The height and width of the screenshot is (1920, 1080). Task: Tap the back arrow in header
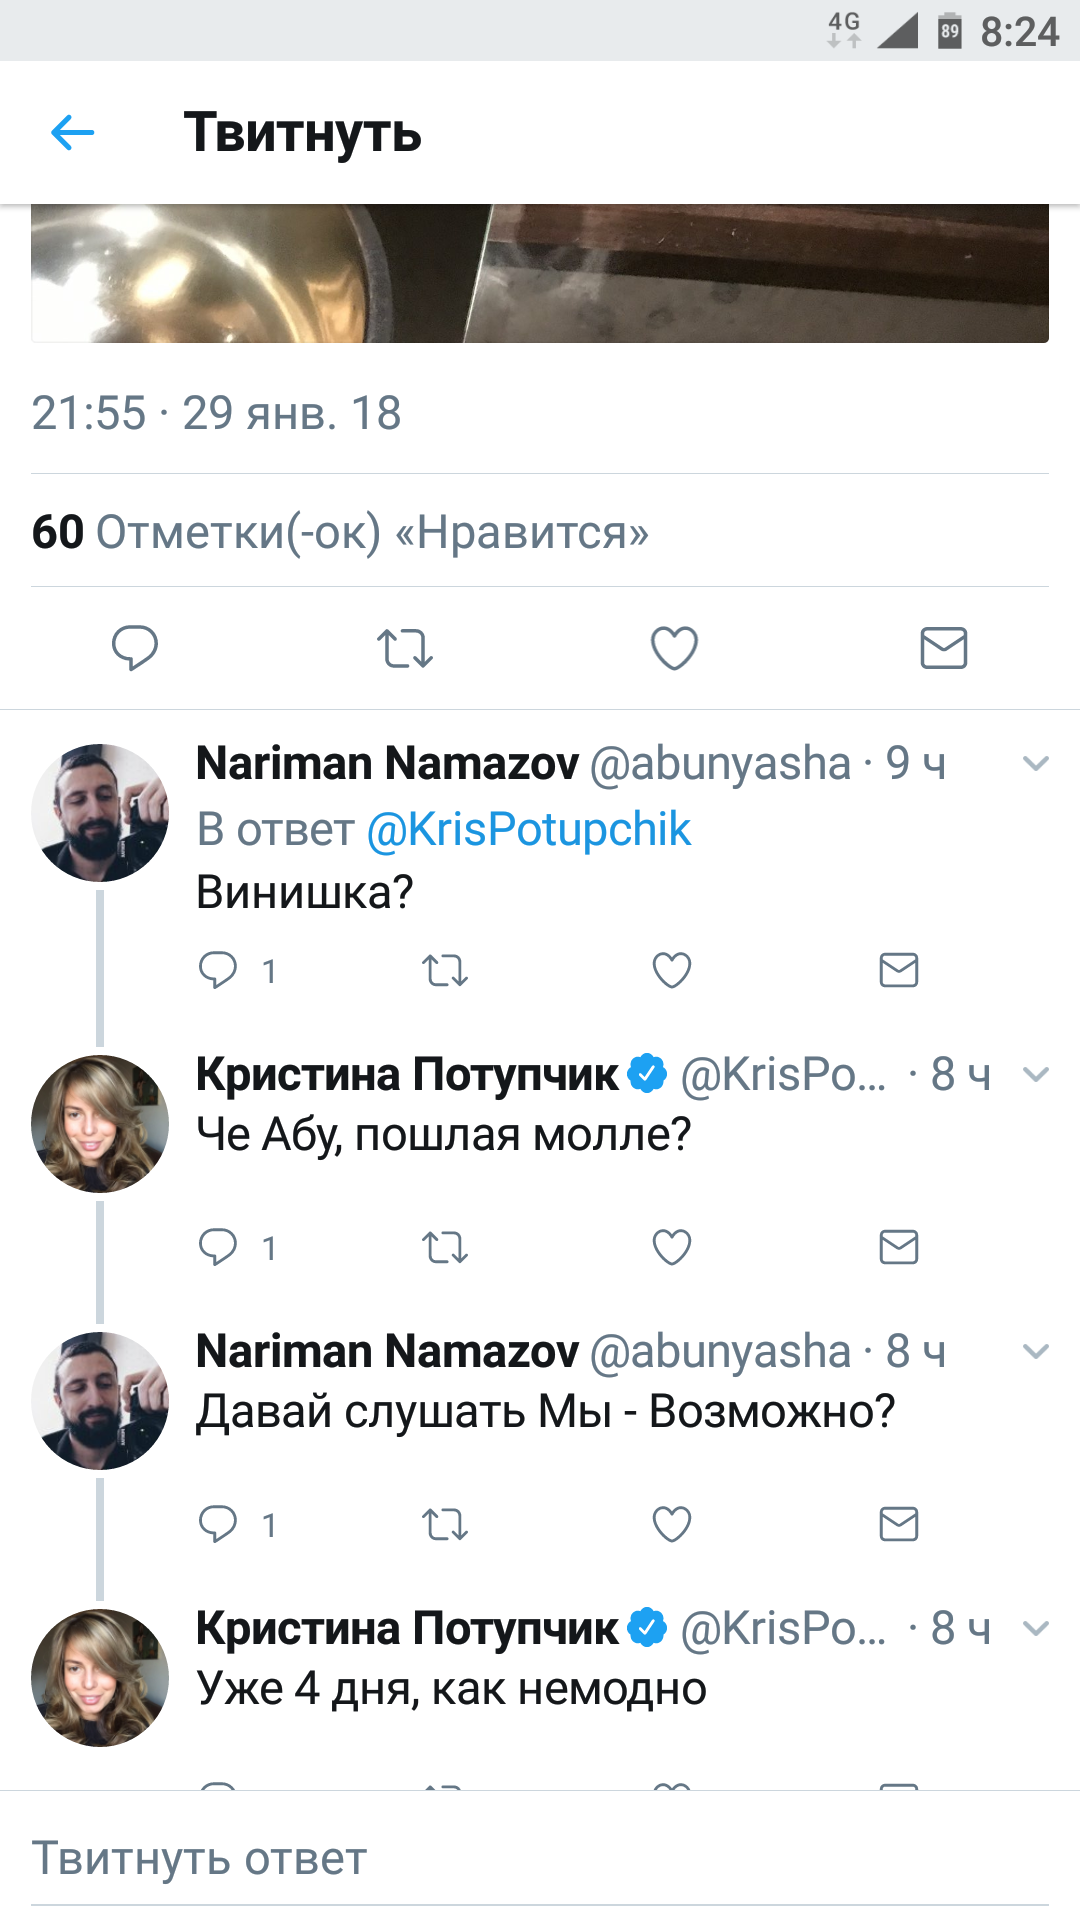(x=72, y=132)
